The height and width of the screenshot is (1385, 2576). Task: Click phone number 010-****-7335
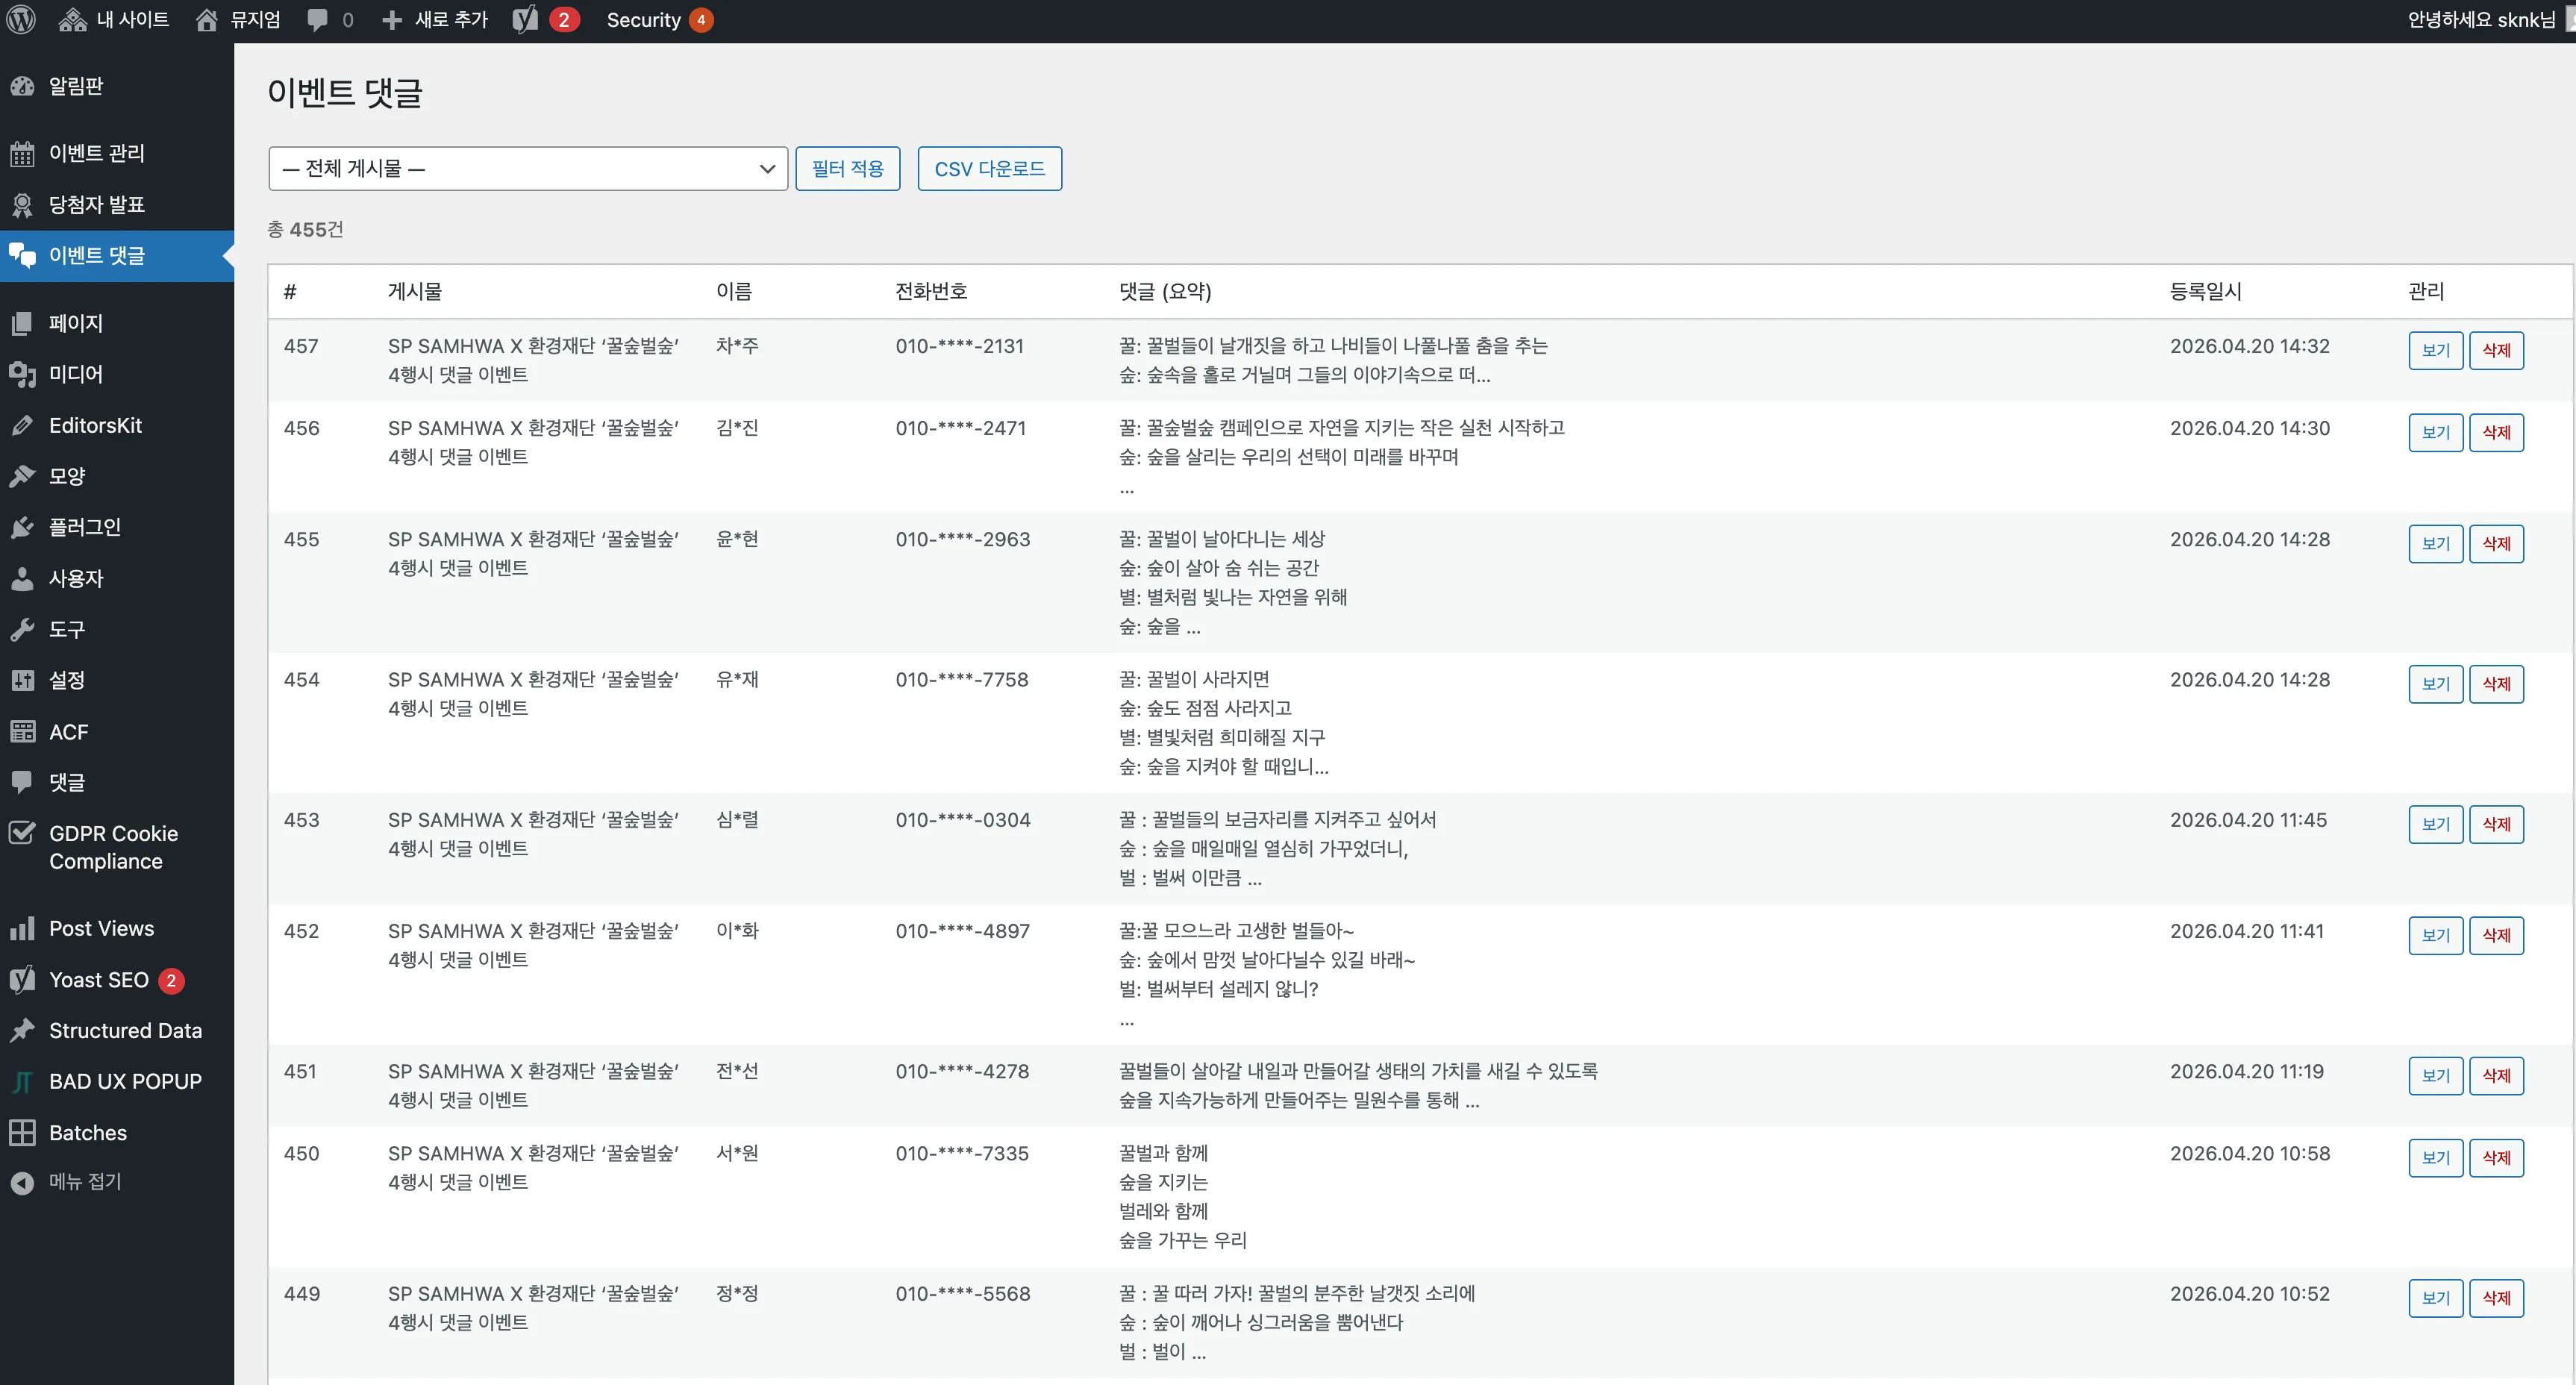tap(962, 1153)
